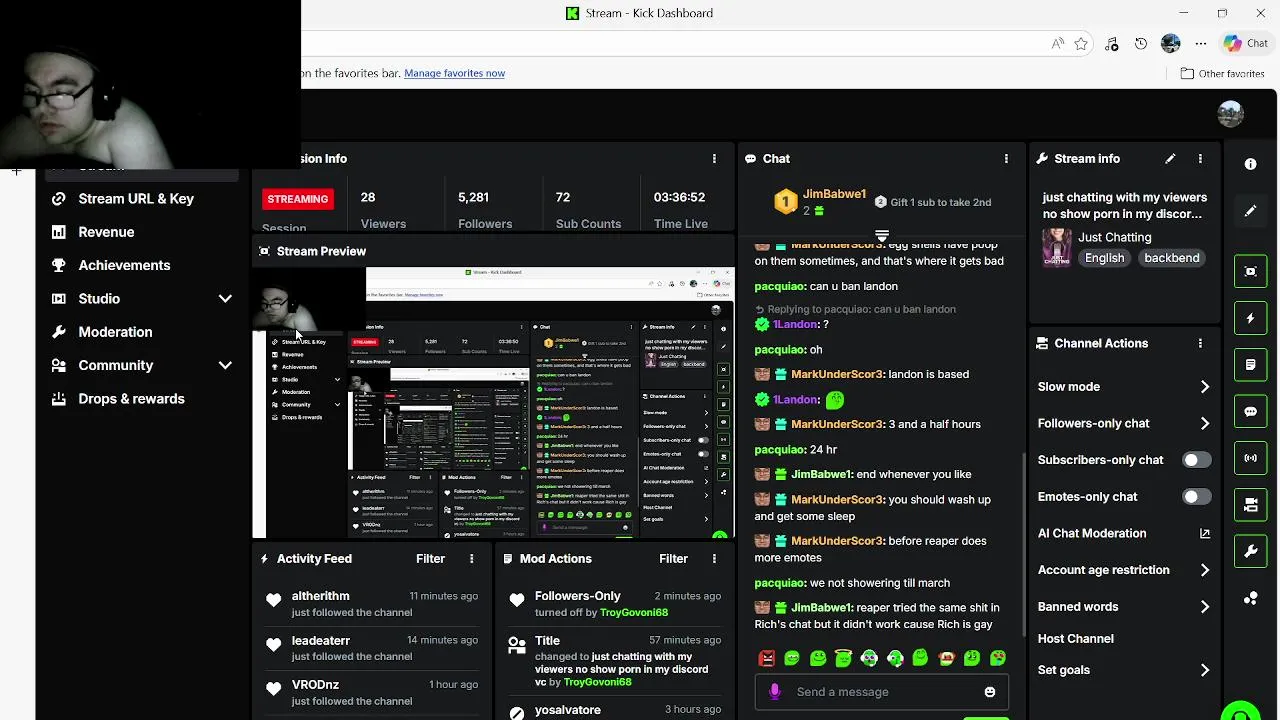This screenshot has height=720, width=1280.
Task: Open the Copilot Chat button
Action: click(x=1246, y=44)
